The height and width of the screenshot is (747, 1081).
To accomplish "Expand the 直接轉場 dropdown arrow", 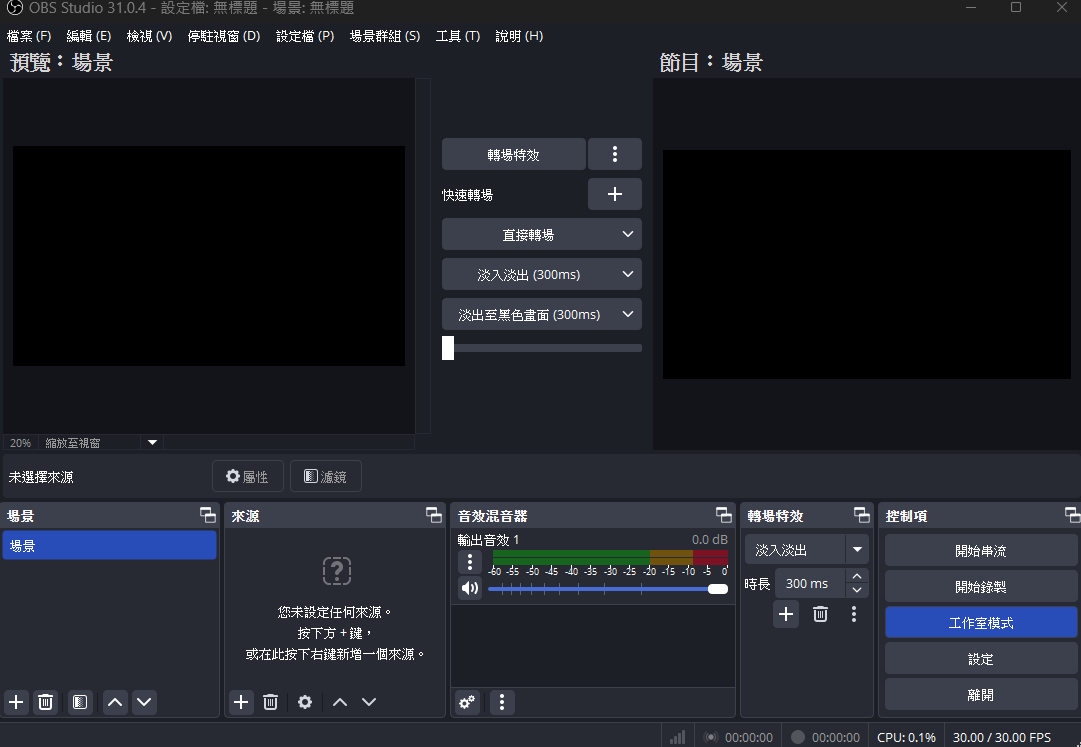I will point(628,234).
